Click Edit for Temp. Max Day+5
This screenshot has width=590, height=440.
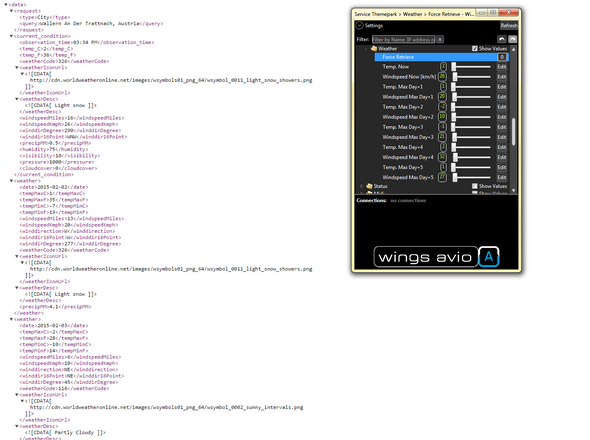coord(502,167)
